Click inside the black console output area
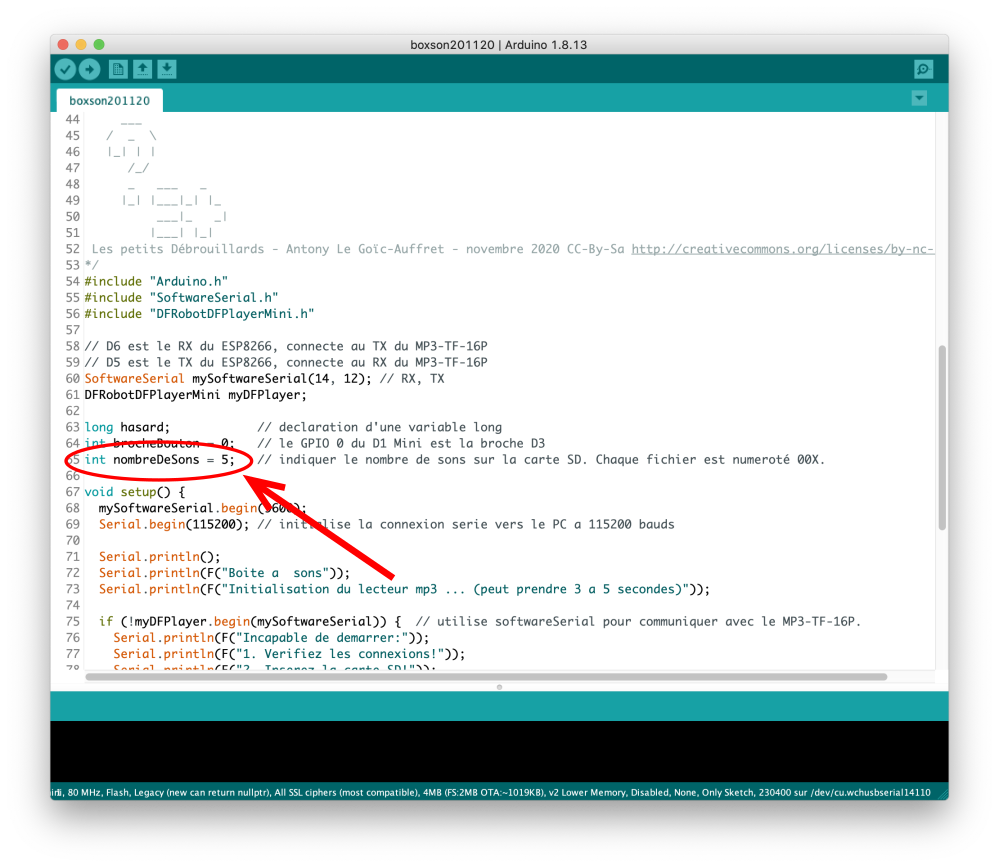 coord(499,750)
